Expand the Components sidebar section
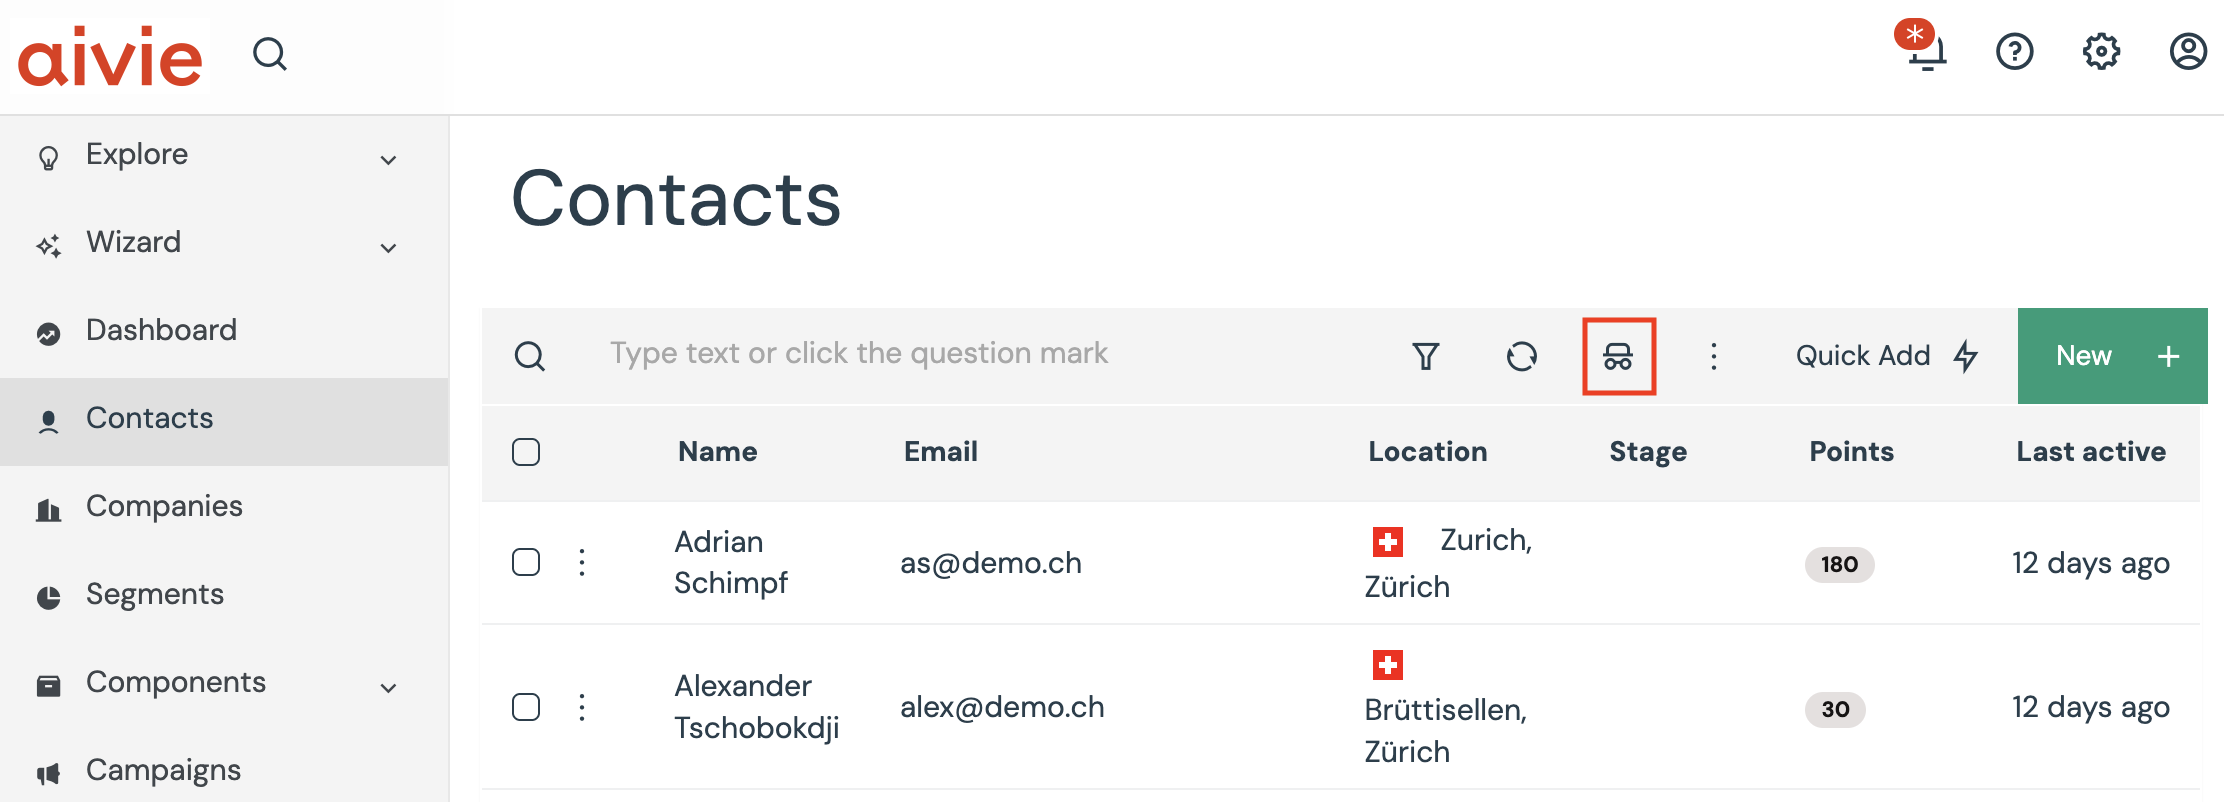 coord(388,688)
